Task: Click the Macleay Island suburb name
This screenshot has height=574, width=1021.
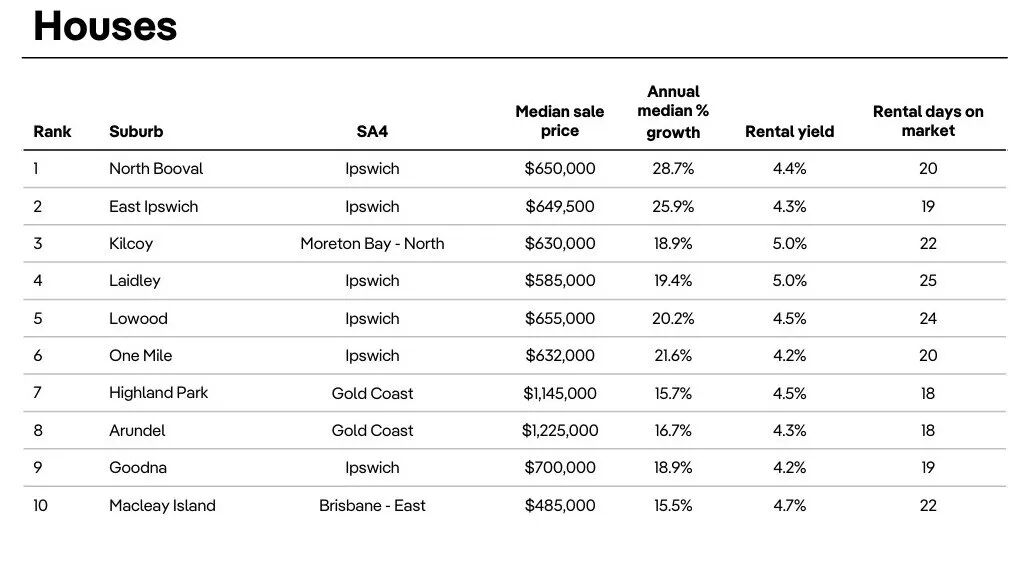Action: tap(162, 506)
